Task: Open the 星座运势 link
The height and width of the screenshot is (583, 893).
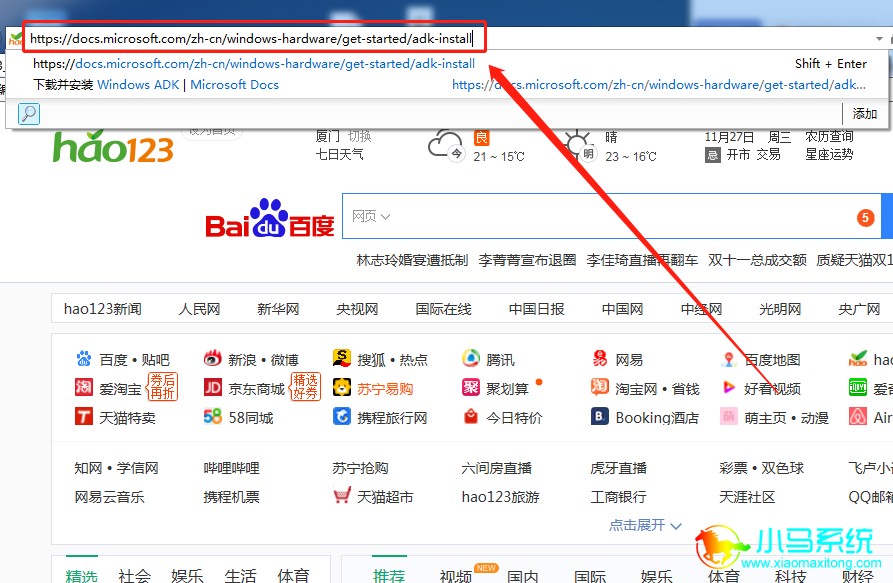Action: tap(829, 154)
